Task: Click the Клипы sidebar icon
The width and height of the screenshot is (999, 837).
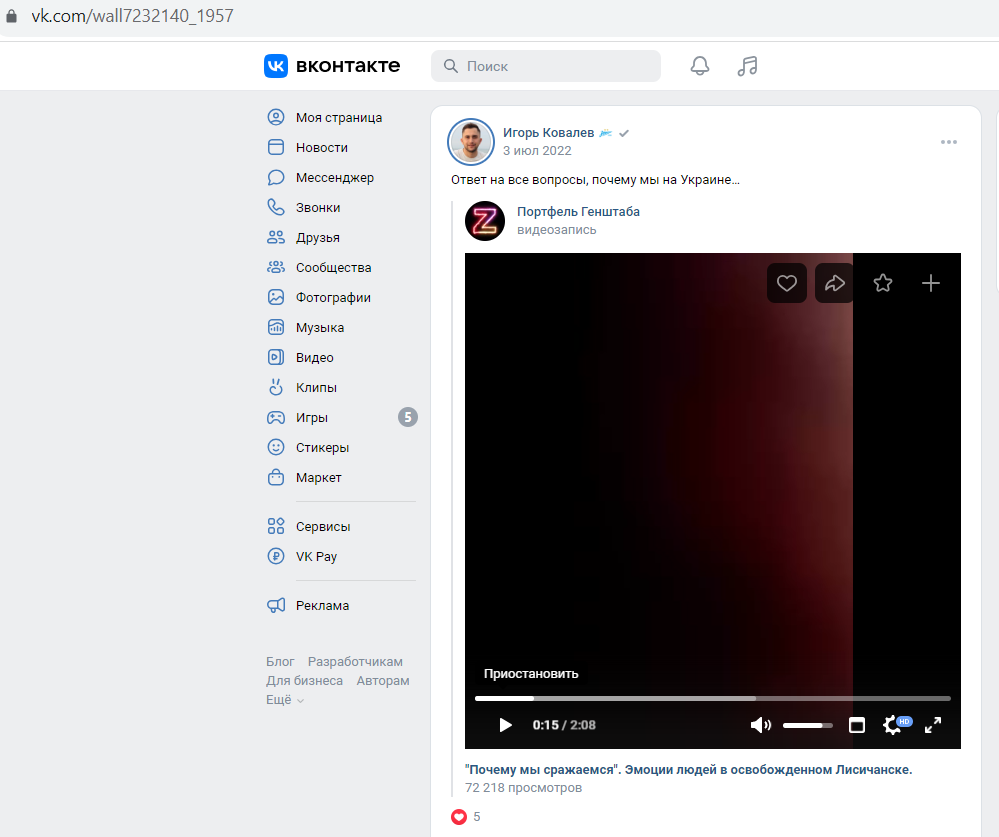Action: pos(276,387)
